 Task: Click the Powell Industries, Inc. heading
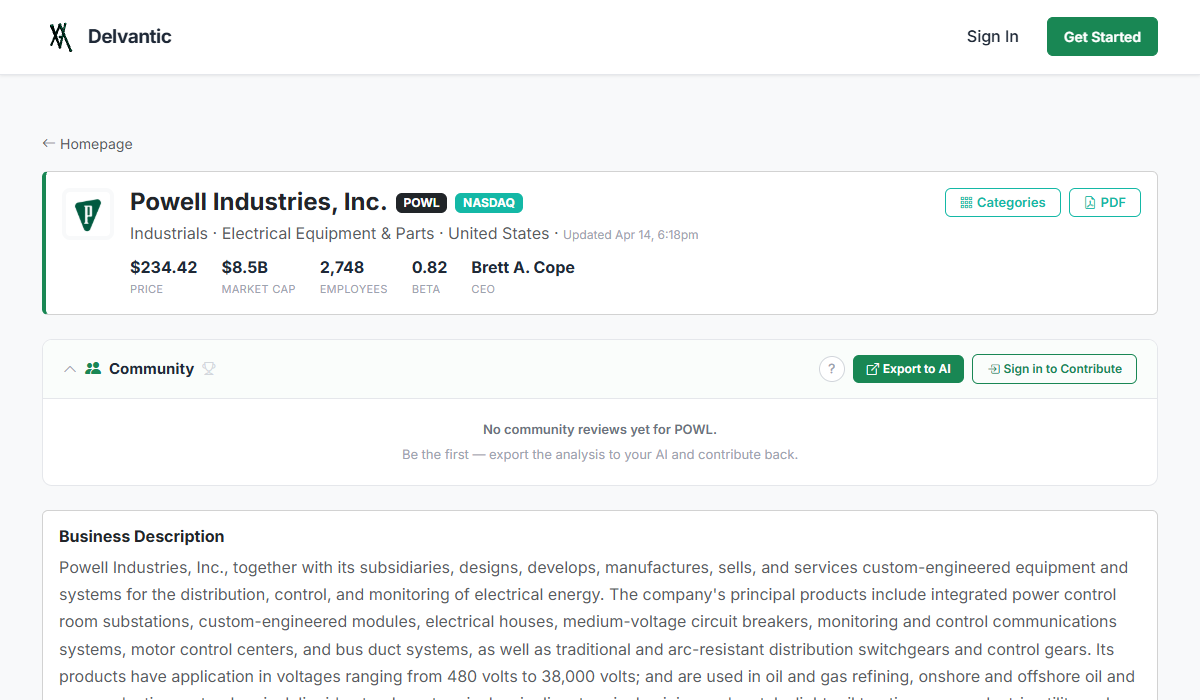pyautogui.click(x=258, y=202)
